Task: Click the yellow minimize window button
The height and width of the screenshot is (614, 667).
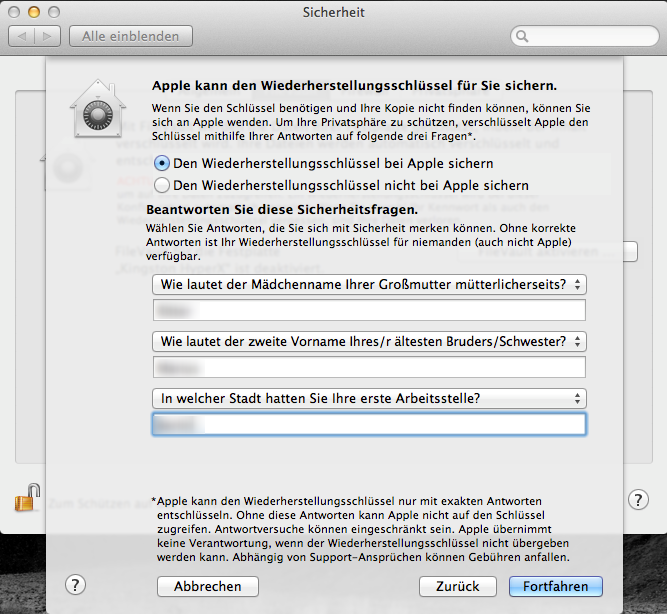Action: [34, 12]
